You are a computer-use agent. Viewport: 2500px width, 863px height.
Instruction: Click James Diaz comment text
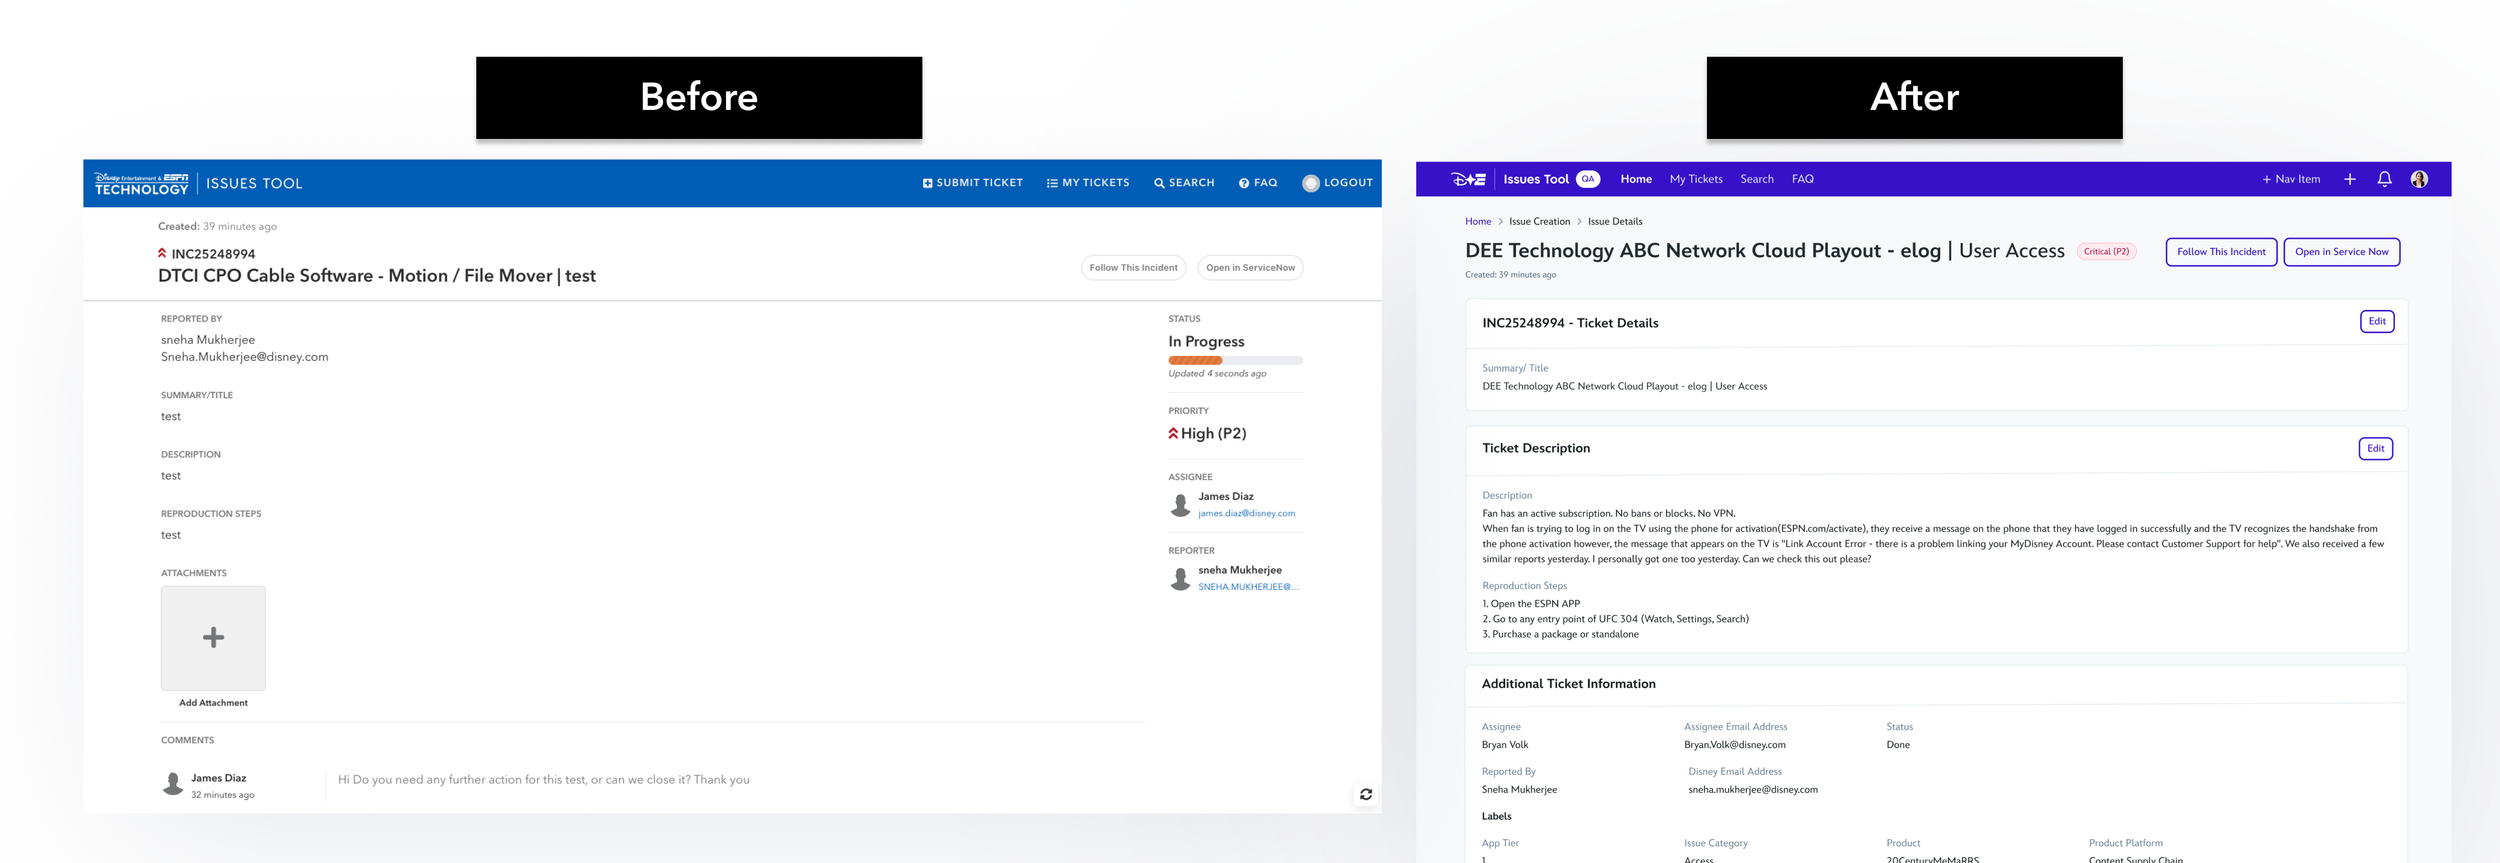(544, 780)
